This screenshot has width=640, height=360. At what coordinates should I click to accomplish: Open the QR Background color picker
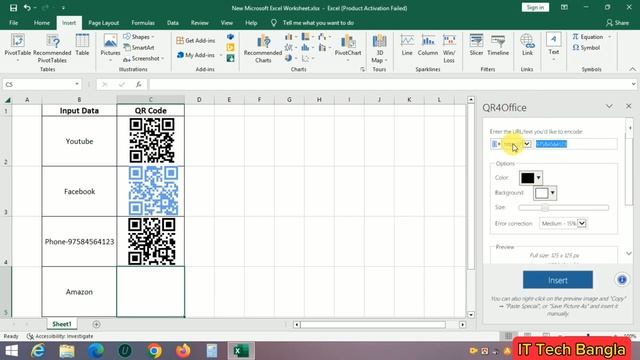click(x=545, y=193)
